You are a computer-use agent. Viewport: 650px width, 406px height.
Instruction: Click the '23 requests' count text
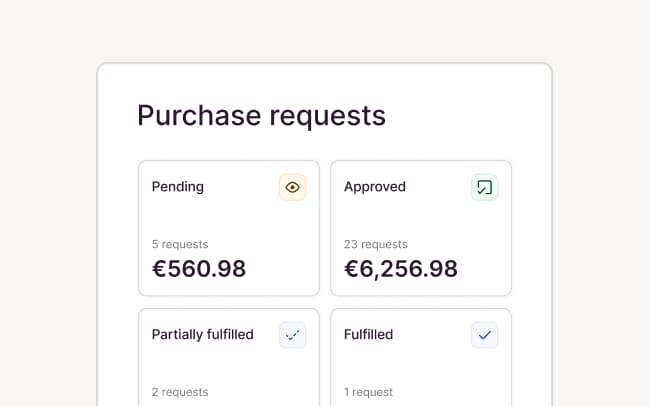(x=375, y=244)
